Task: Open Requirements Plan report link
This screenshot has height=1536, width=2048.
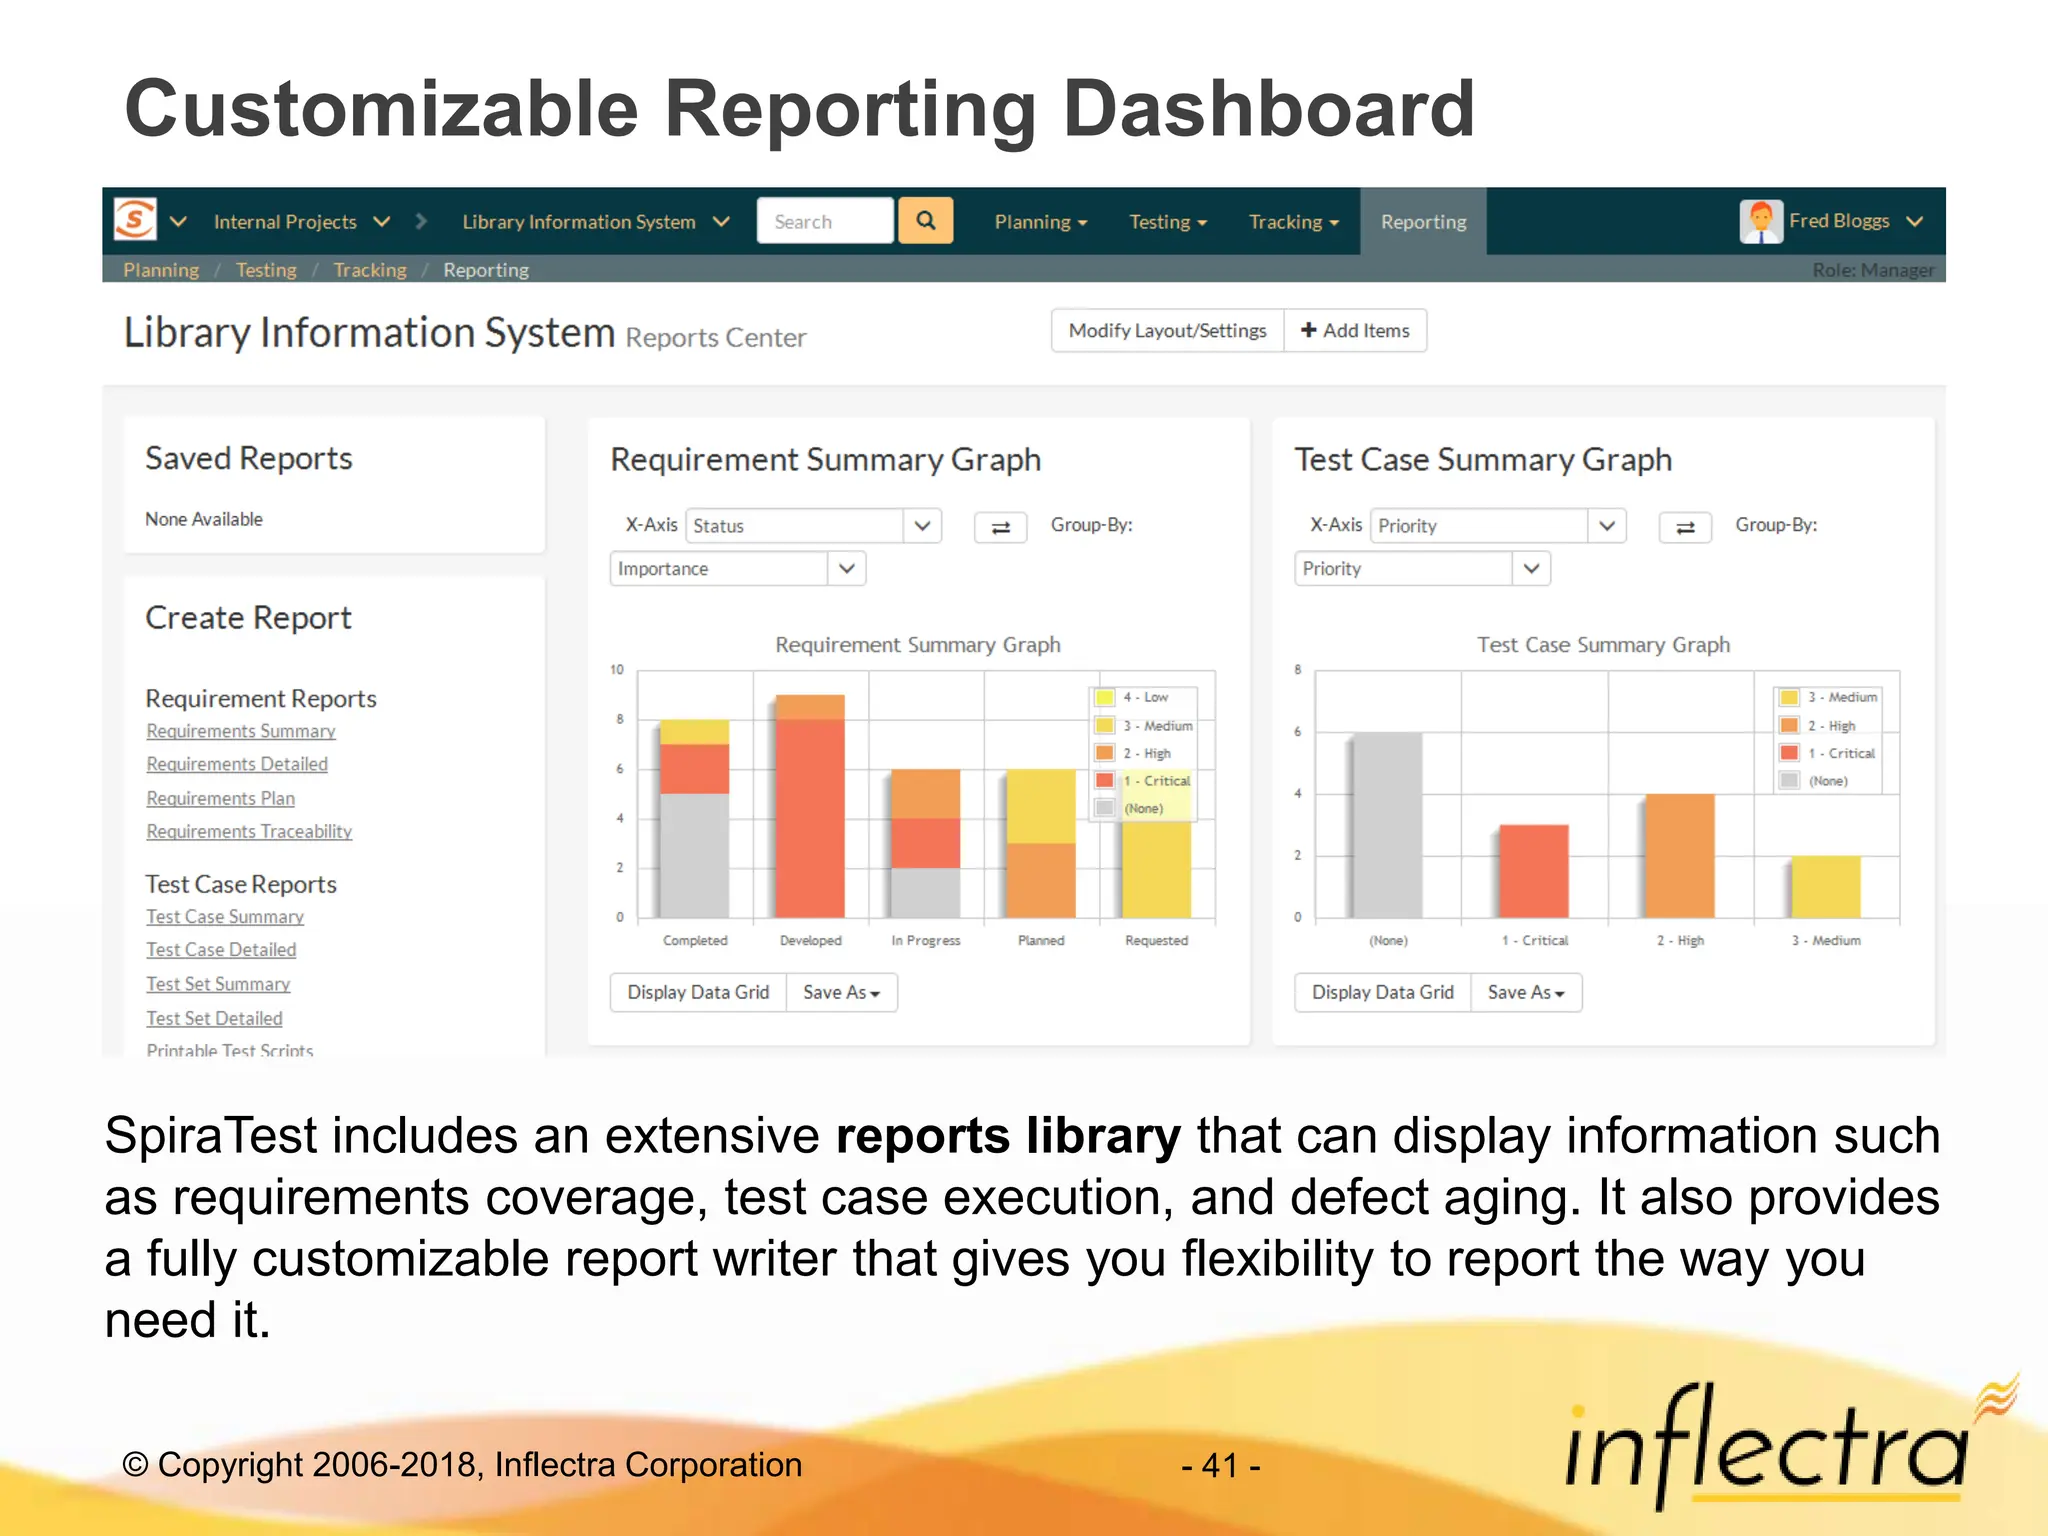Action: [x=220, y=798]
